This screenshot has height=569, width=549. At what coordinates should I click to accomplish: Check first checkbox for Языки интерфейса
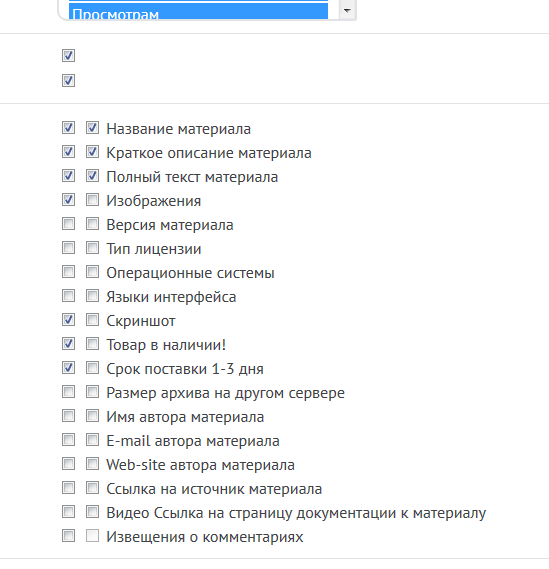coord(68,296)
